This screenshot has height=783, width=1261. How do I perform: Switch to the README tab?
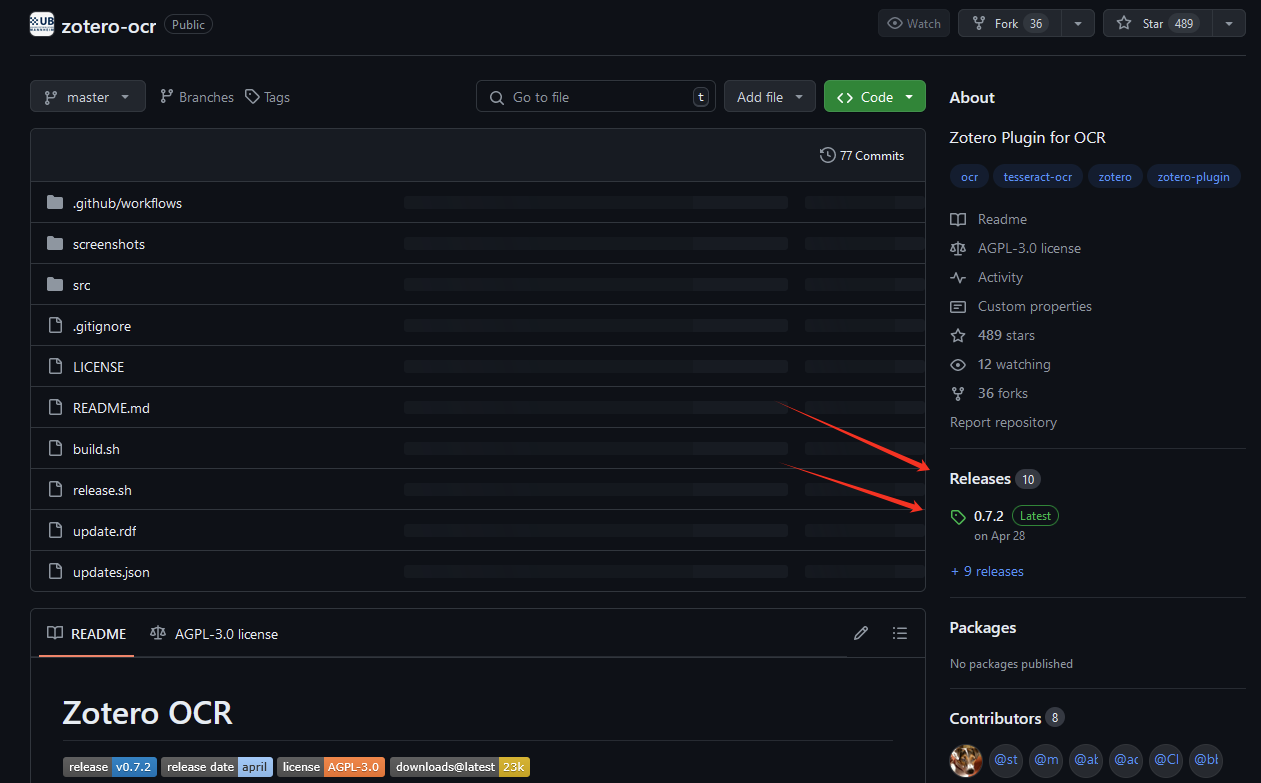[87, 634]
